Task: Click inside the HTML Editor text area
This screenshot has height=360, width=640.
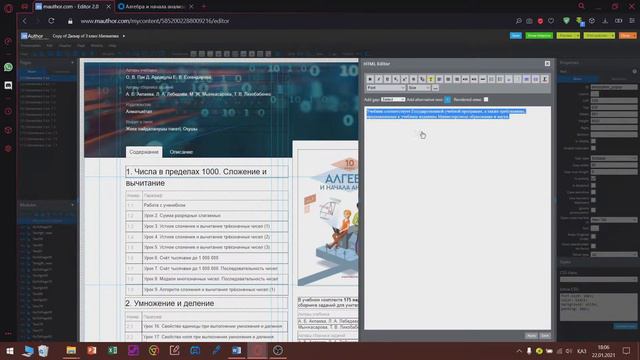Action: [x=457, y=218]
